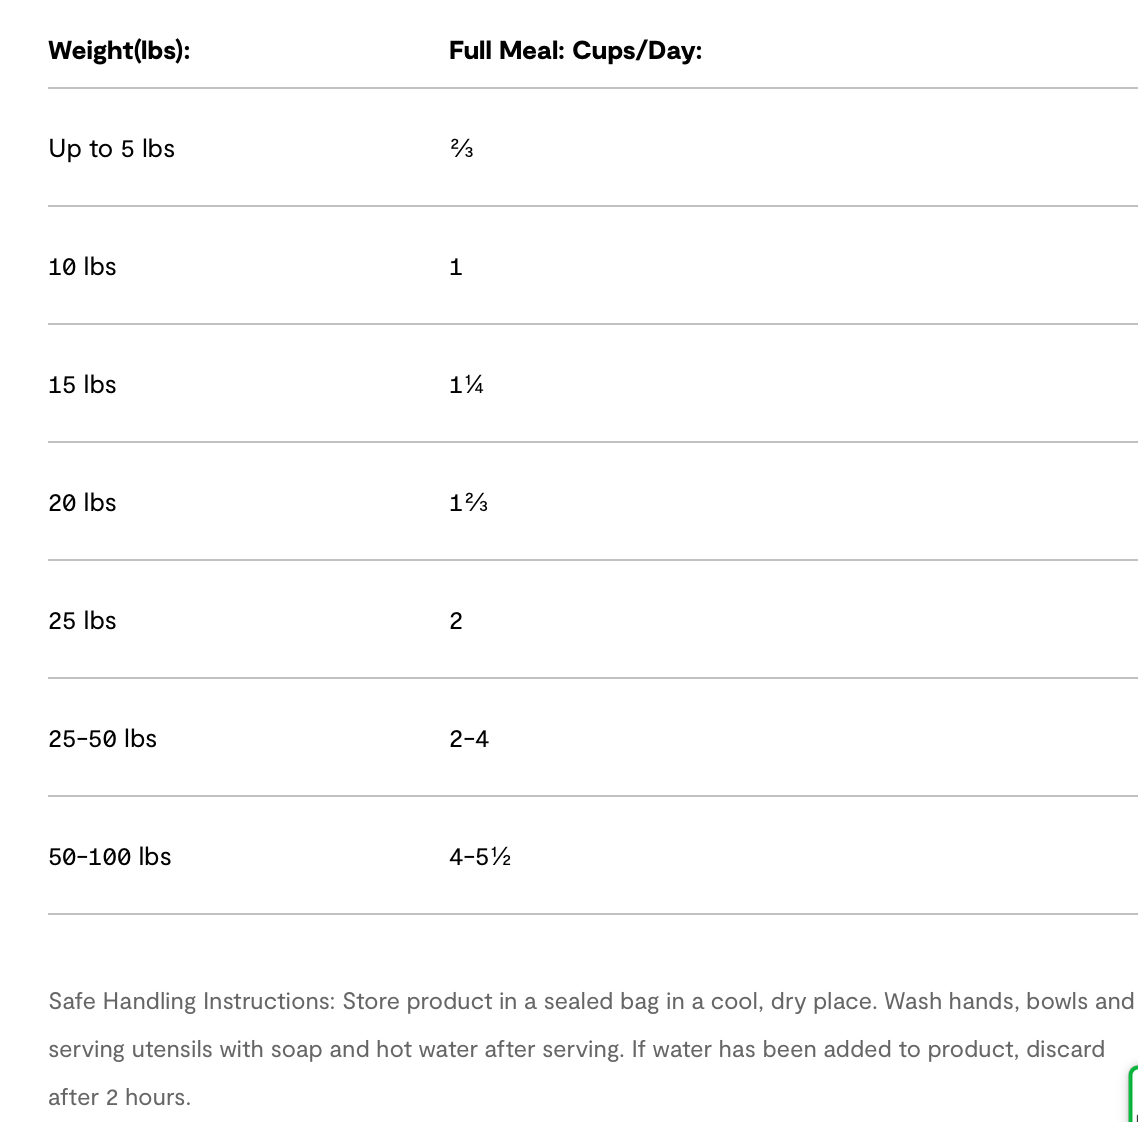Select the "25-50 lbs" weight cell
This screenshot has width=1138, height=1122.
[102, 739]
